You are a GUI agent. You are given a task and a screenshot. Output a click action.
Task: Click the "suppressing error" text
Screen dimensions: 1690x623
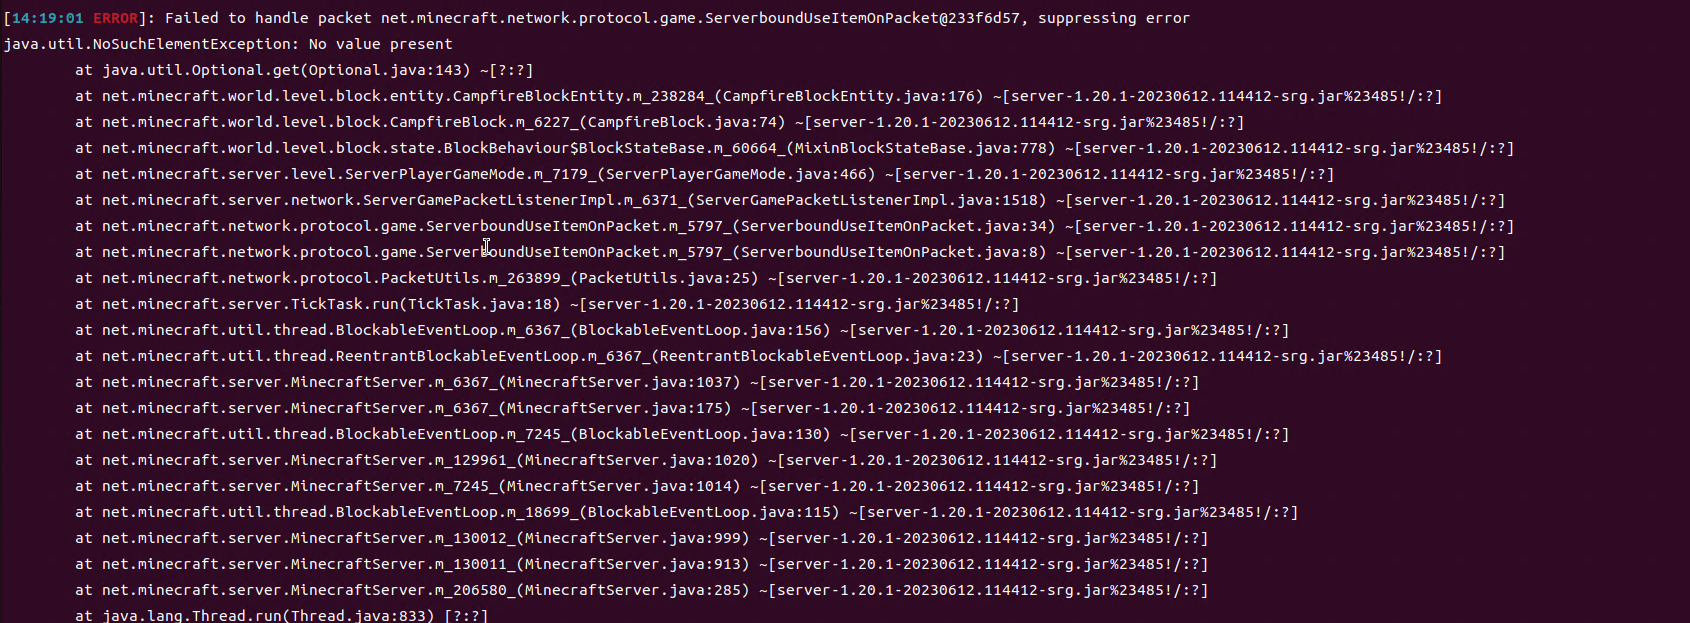coord(1113,18)
